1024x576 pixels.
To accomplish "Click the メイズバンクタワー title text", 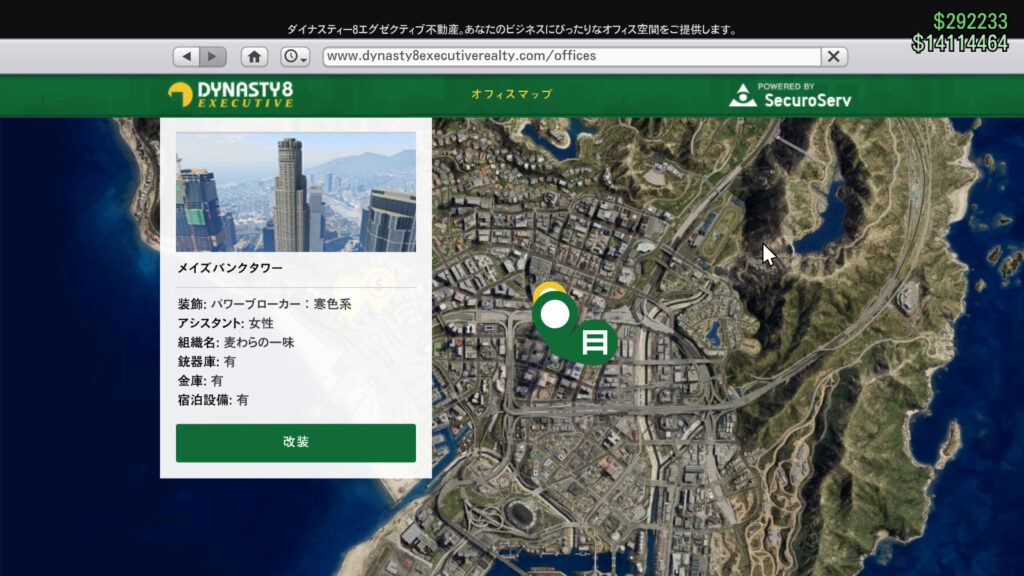I will click(x=230, y=268).
